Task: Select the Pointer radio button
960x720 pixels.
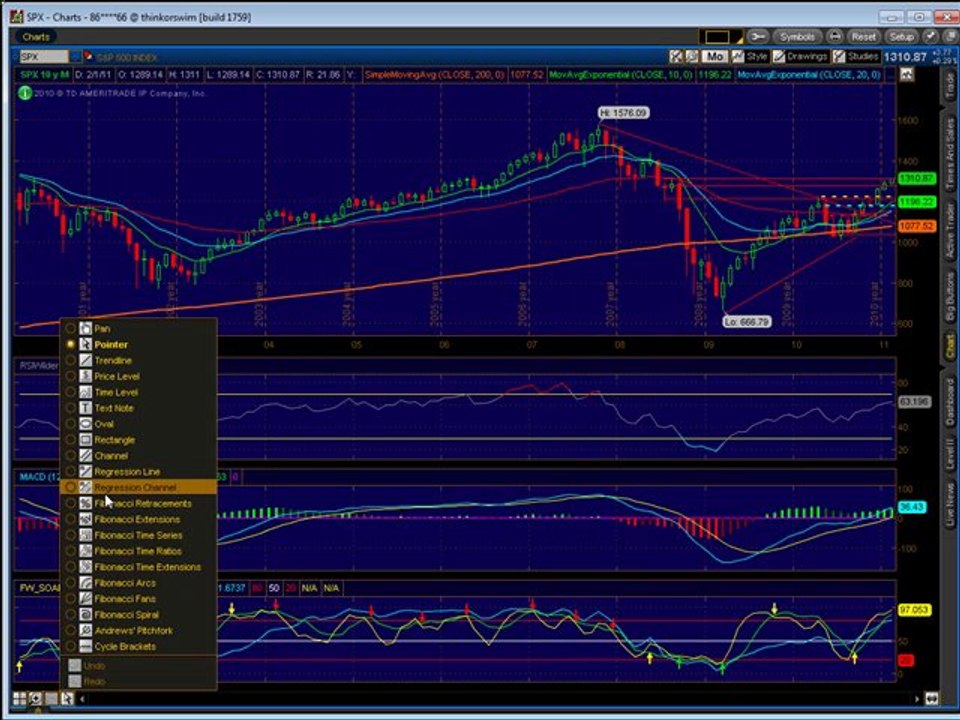Action: (x=70, y=345)
